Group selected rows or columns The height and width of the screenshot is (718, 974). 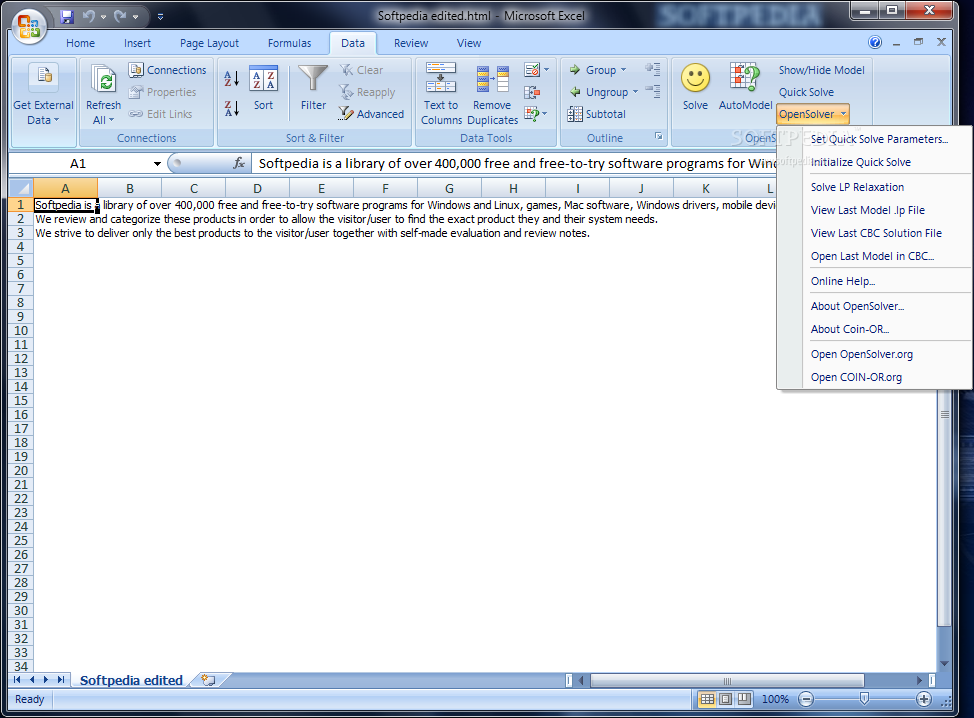pos(593,70)
